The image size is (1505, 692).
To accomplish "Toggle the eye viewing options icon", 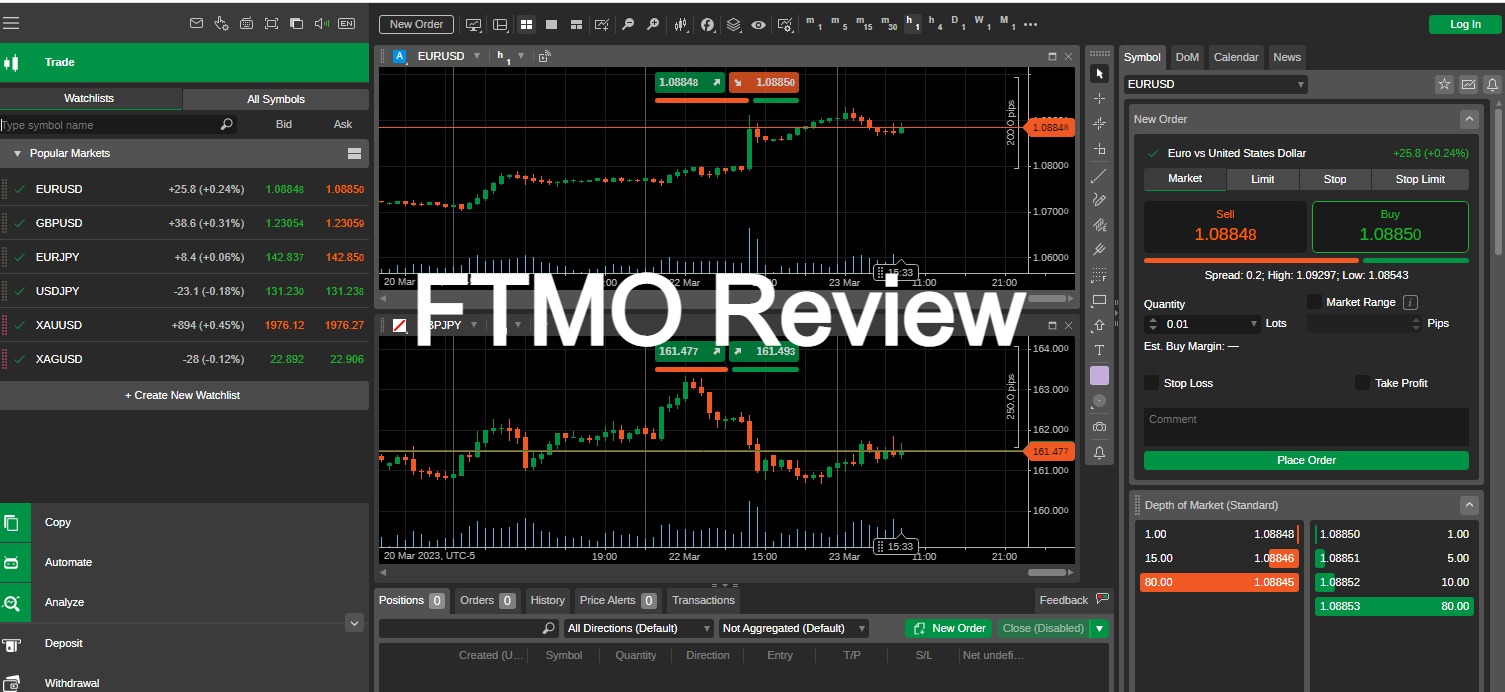I will 759,24.
